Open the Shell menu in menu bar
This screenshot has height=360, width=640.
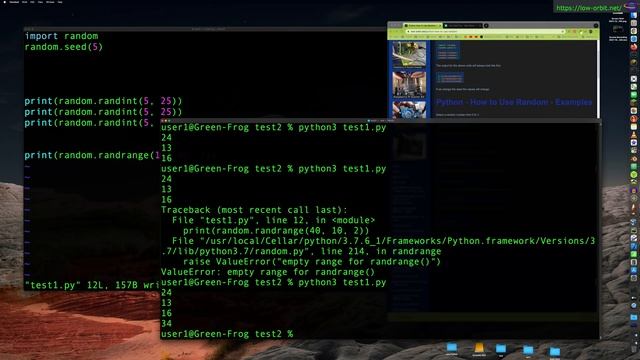[24, 2]
